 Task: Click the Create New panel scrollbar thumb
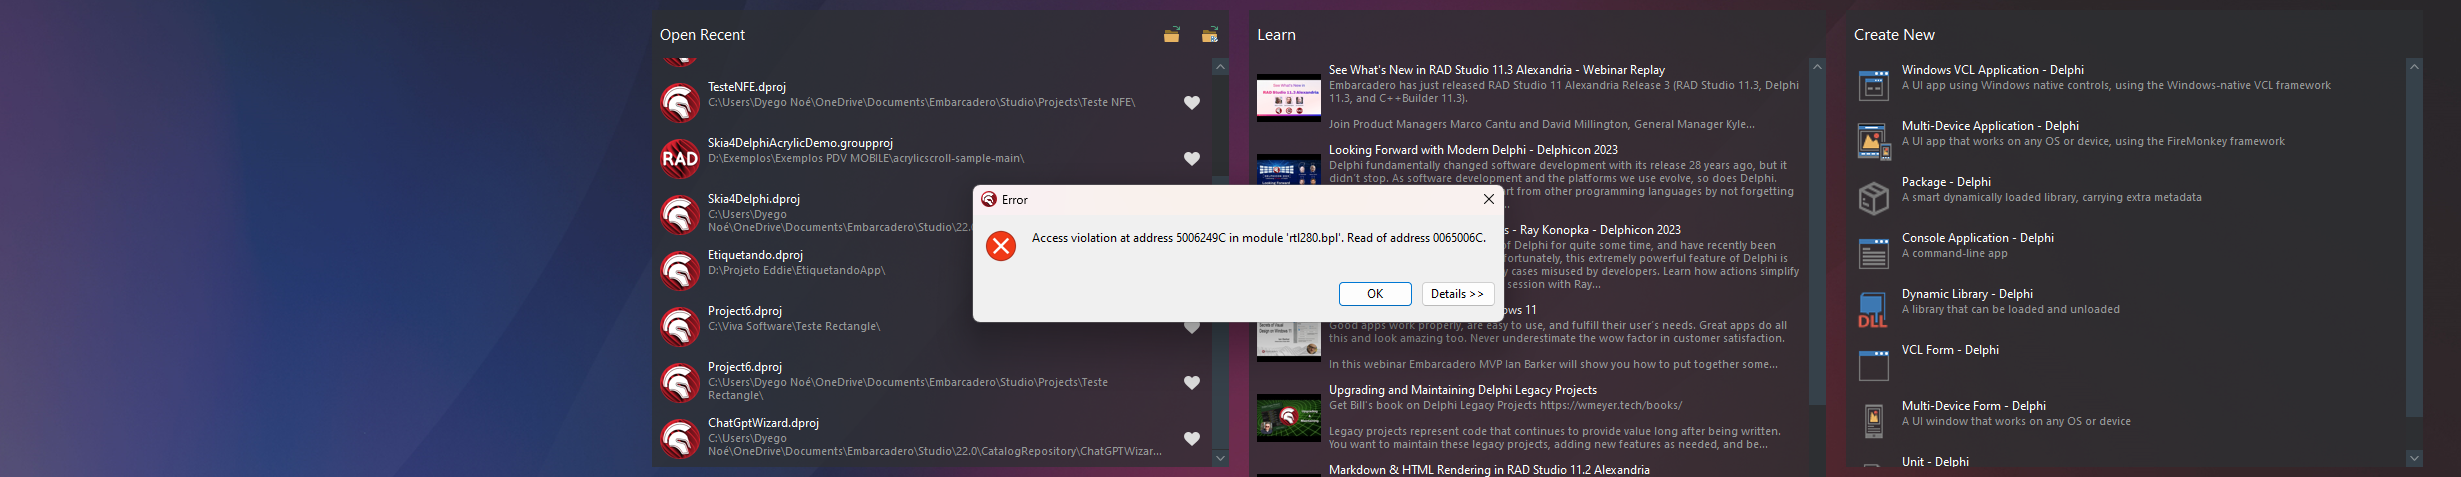(x=2414, y=246)
